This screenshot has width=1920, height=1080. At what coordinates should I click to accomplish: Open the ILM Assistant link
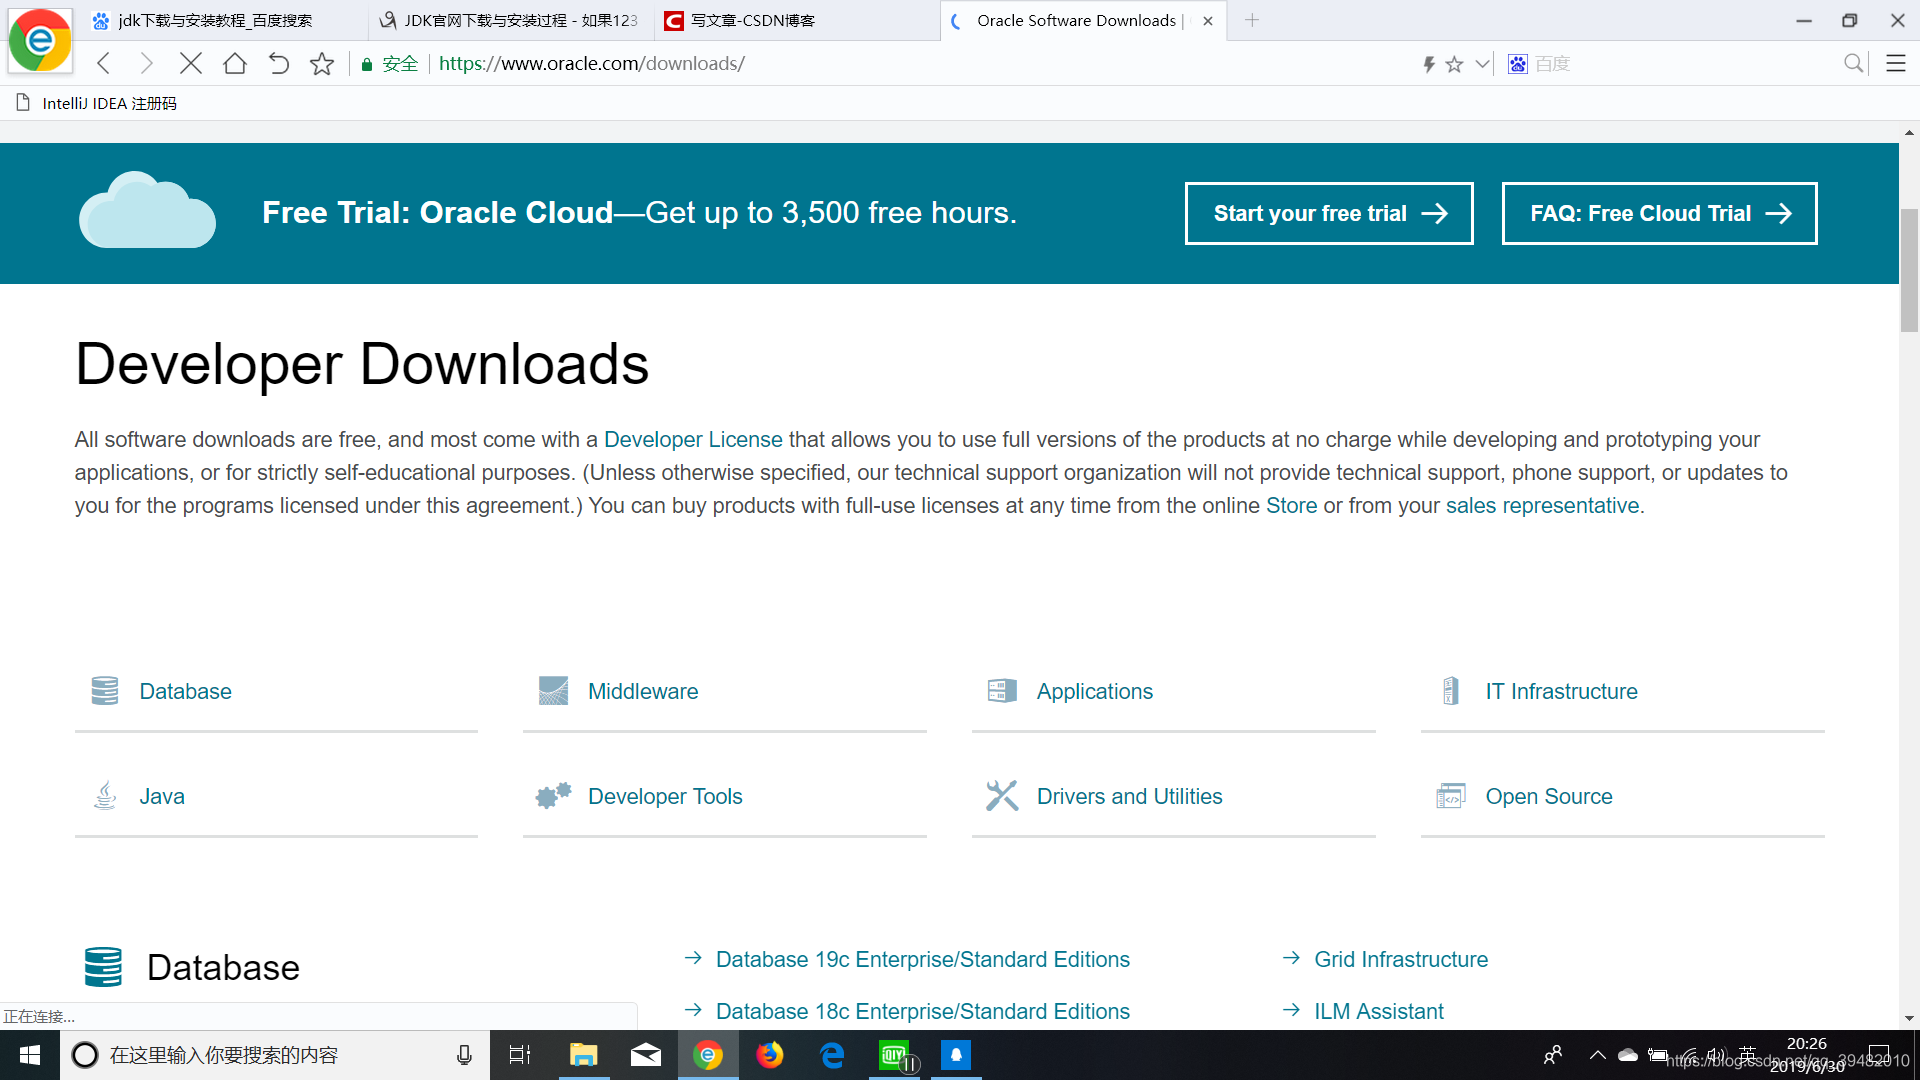pos(1378,1011)
